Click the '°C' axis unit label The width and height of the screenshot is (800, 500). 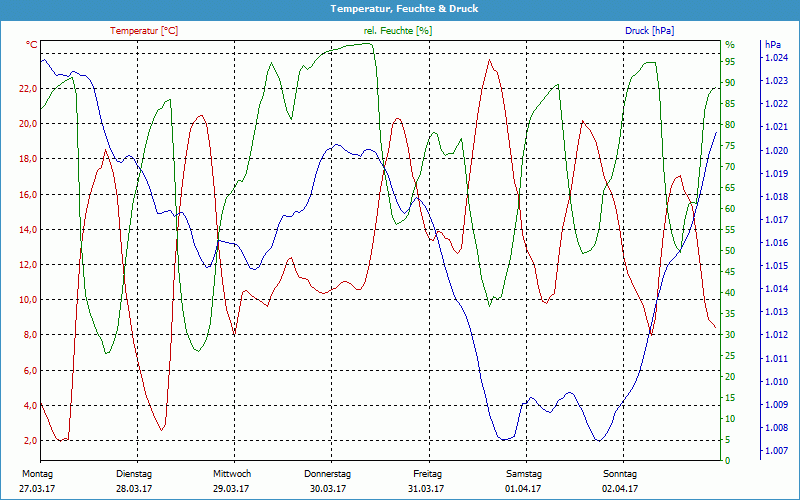(32, 45)
